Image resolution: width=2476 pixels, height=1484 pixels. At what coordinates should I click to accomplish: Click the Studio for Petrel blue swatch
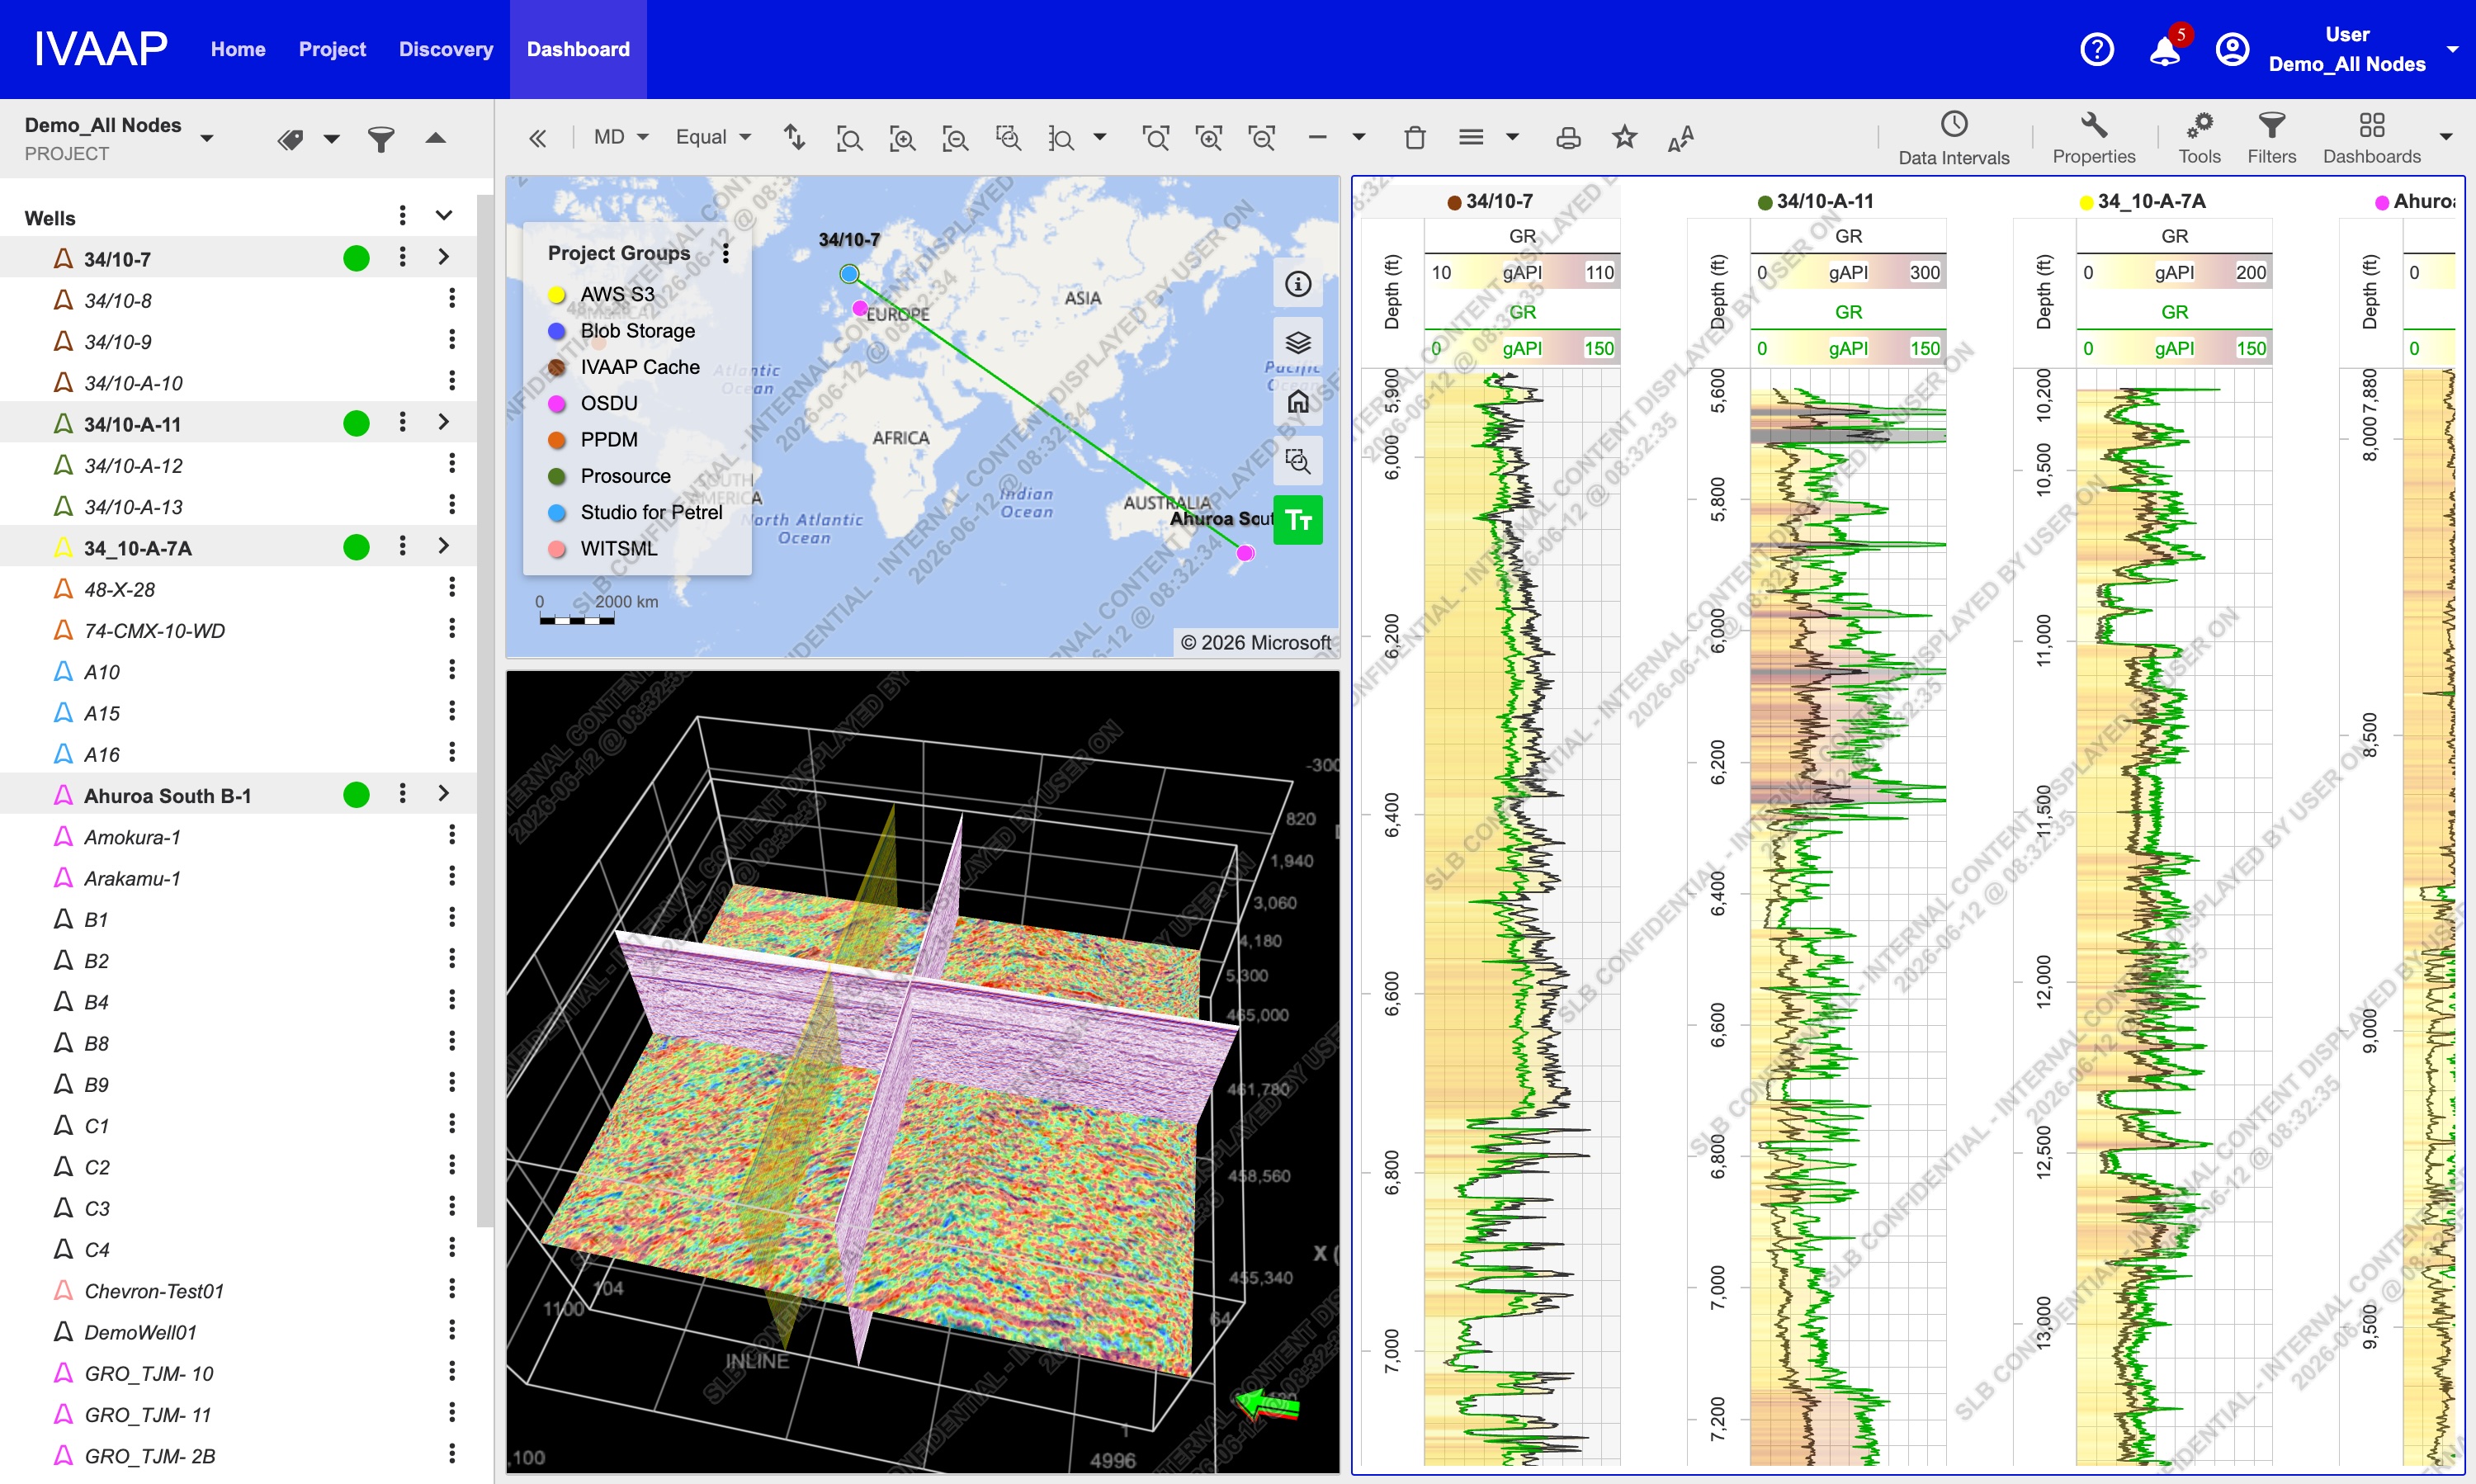coord(557,513)
